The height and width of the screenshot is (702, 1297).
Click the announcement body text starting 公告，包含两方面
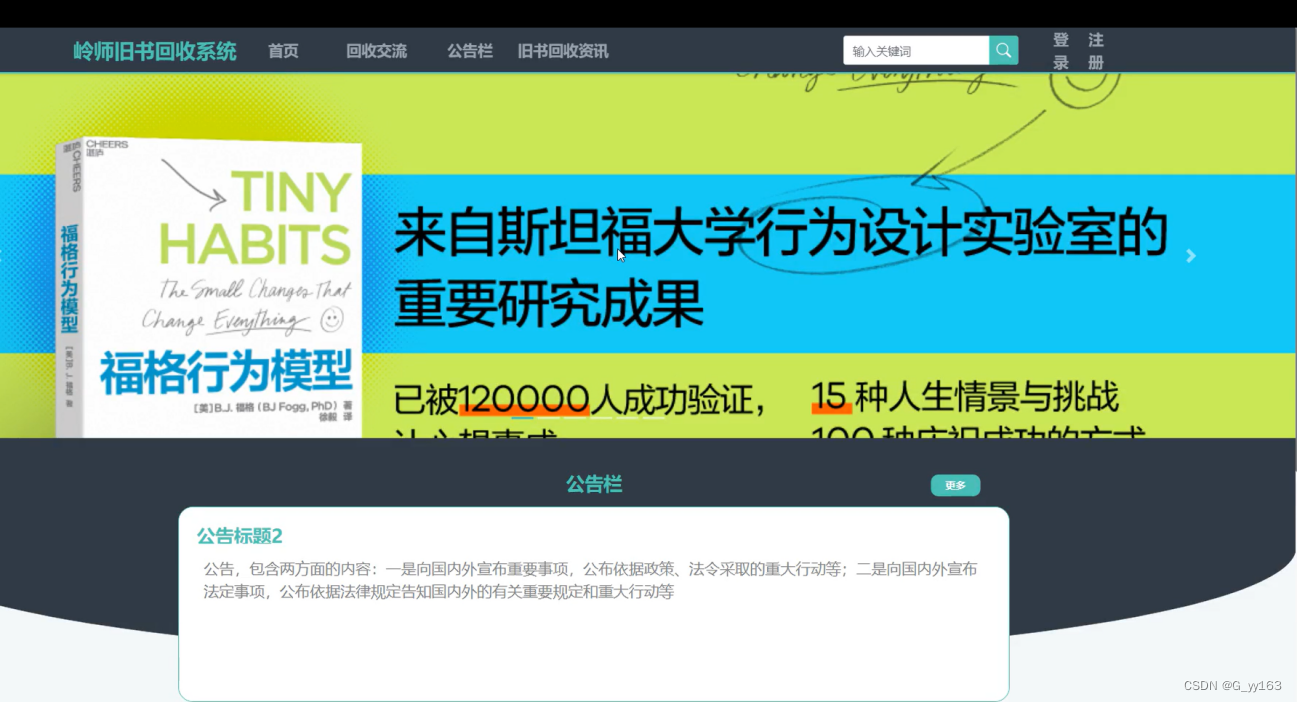tap(590, 580)
